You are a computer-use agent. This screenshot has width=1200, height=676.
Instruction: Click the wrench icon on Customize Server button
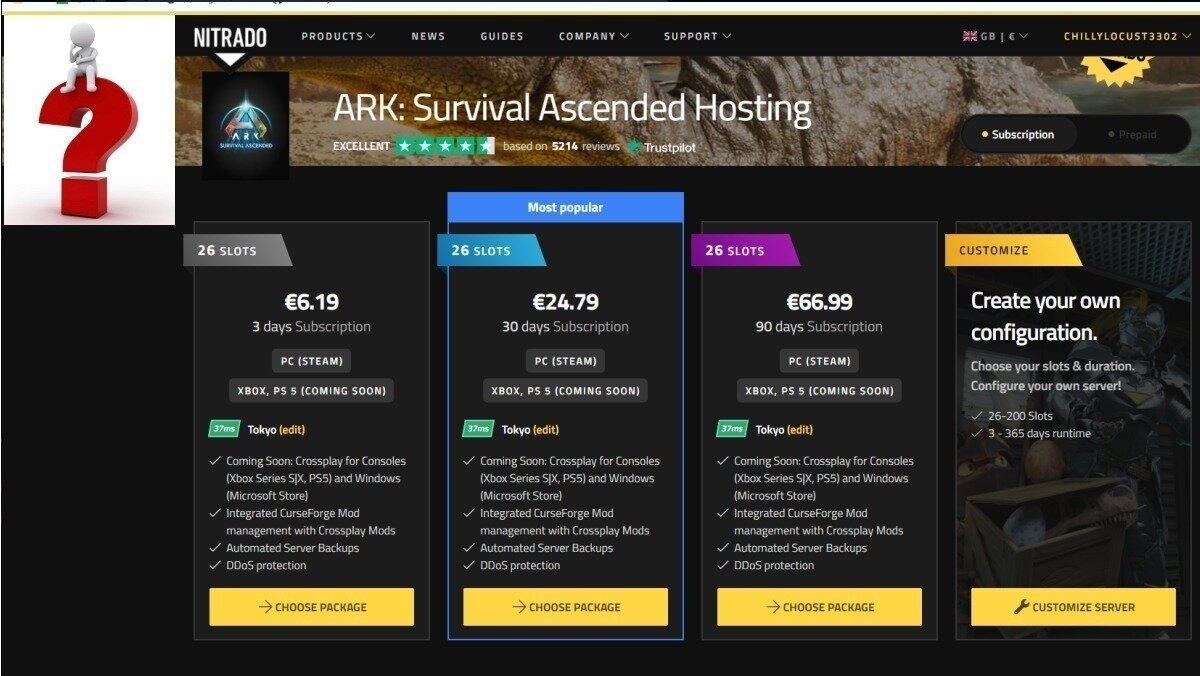coord(1022,607)
